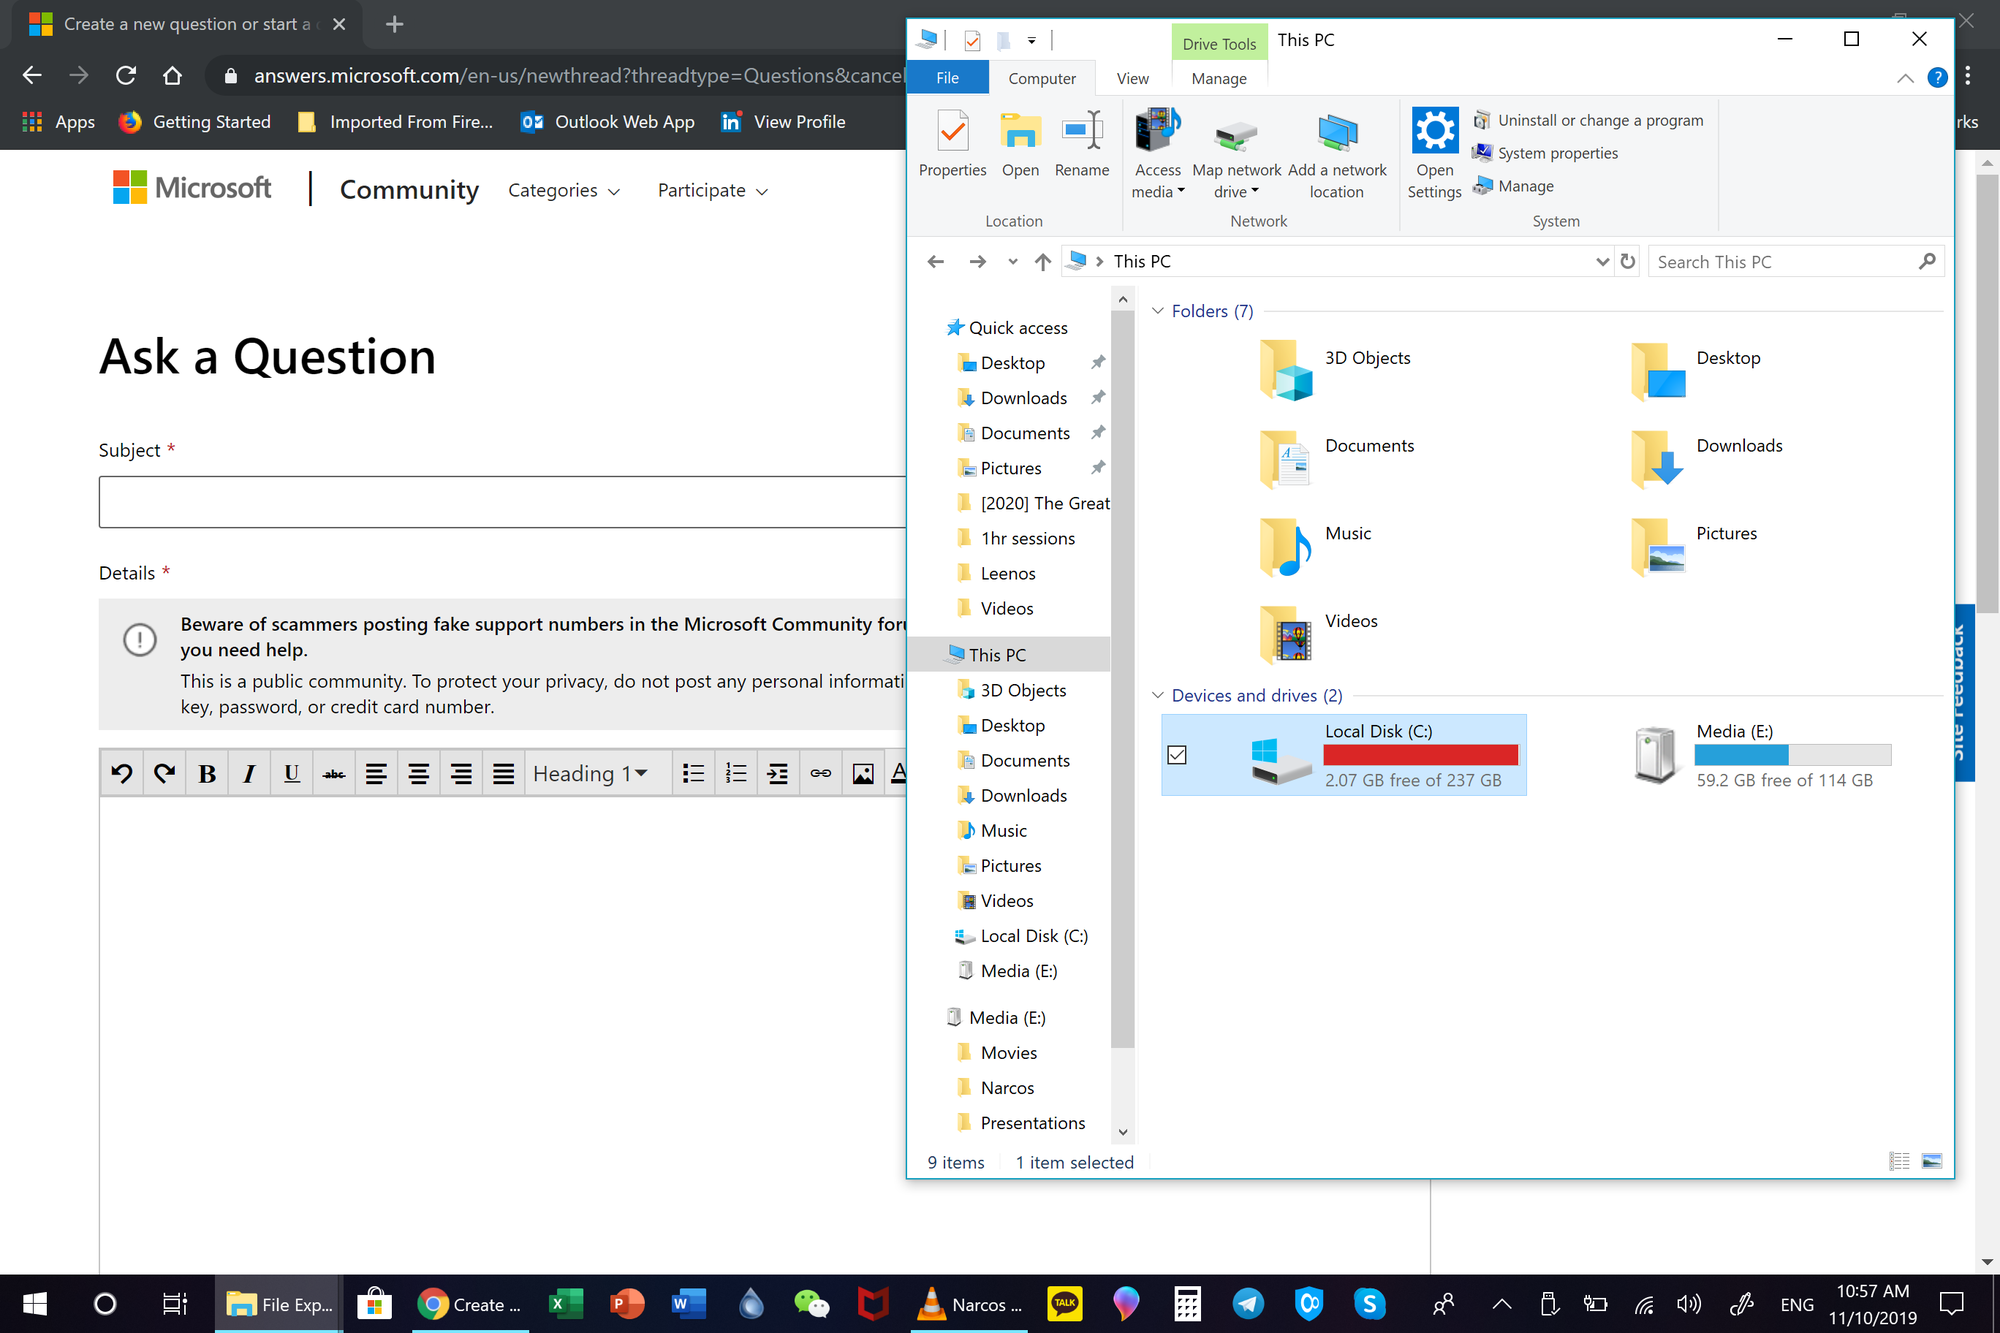Click System properties in the ribbon
Image resolution: width=2000 pixels, height=1333 pixels.
(x=1545, y=153)
